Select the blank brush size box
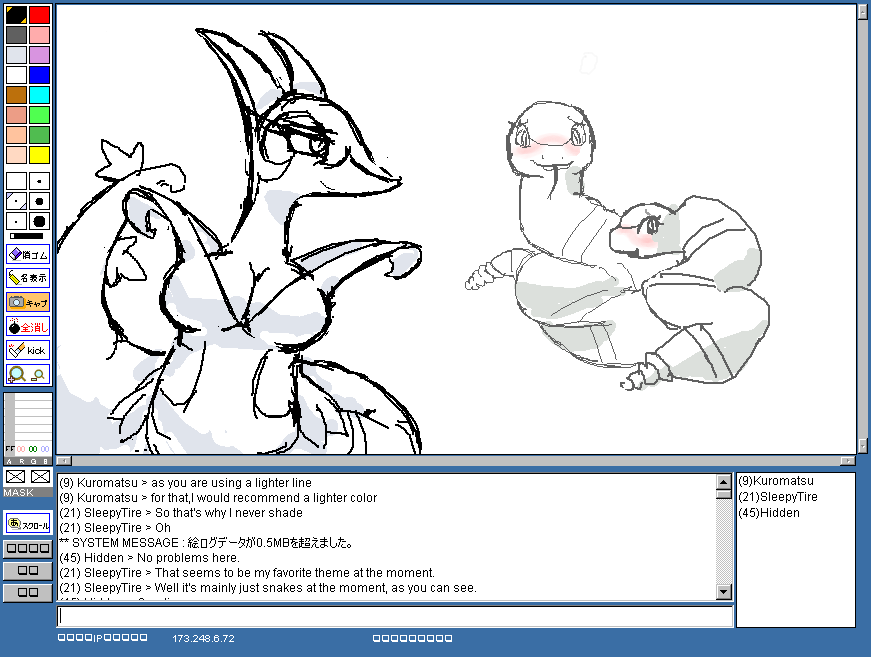This screenshot has width=871, height=657. pos(16,181)
